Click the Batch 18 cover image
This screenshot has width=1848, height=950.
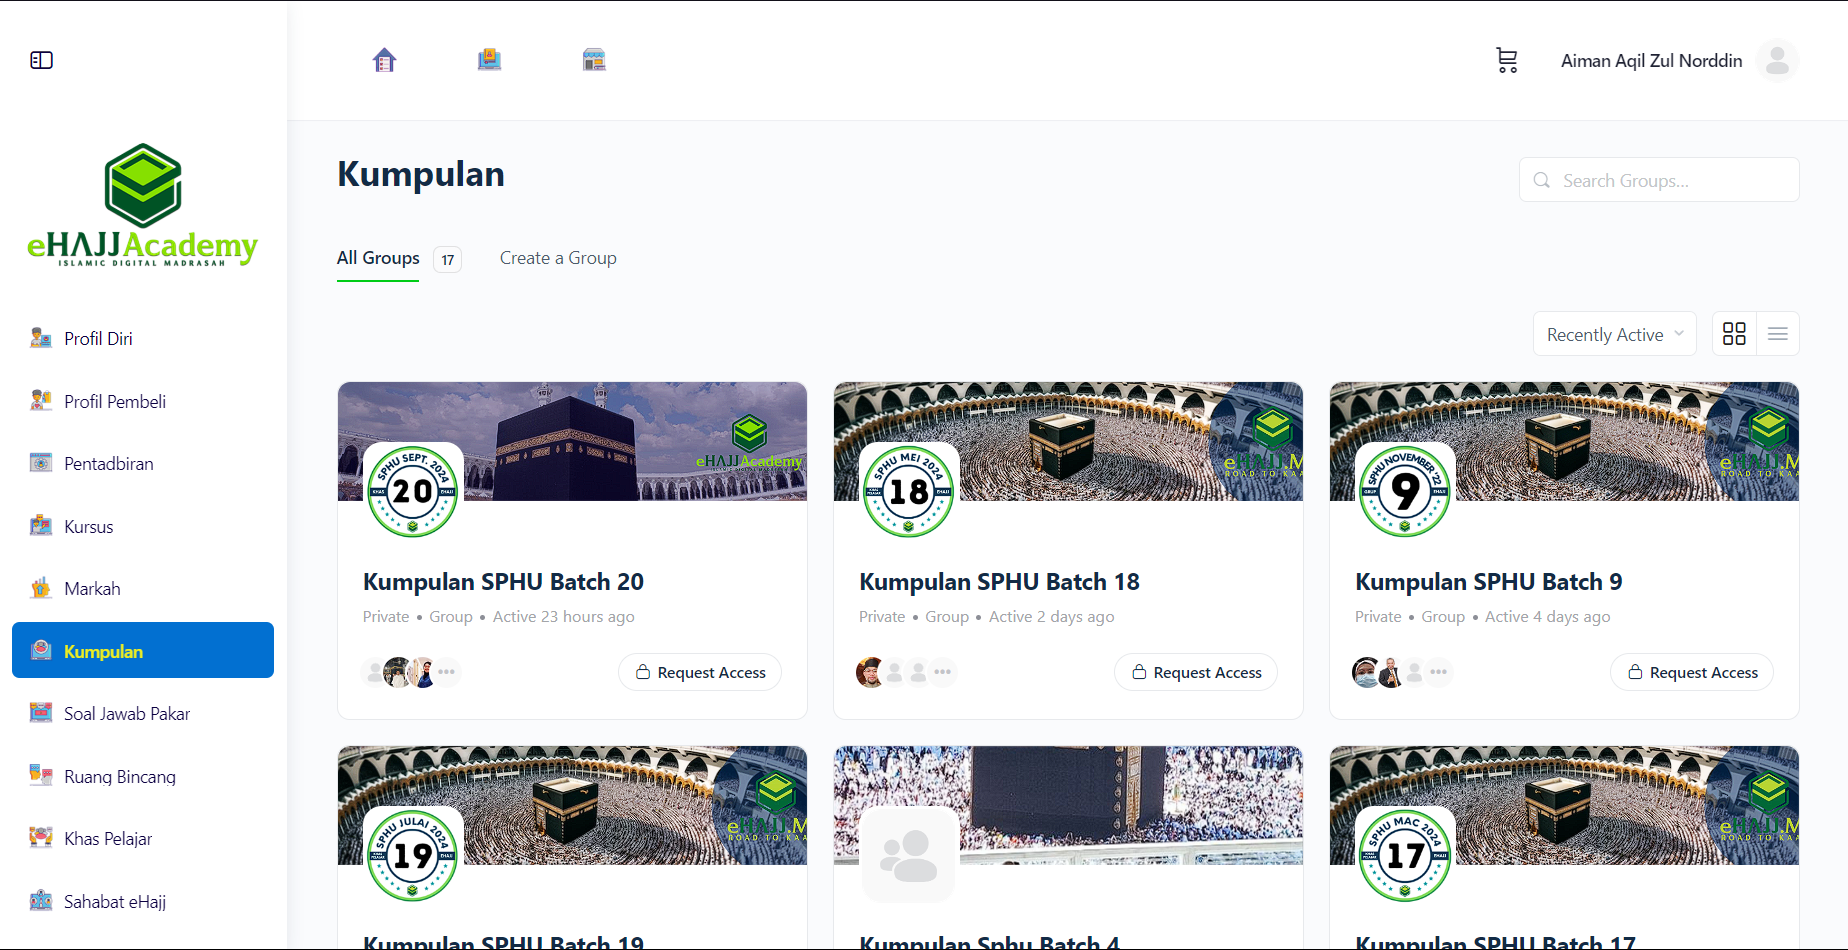[x=1068, y=441]
